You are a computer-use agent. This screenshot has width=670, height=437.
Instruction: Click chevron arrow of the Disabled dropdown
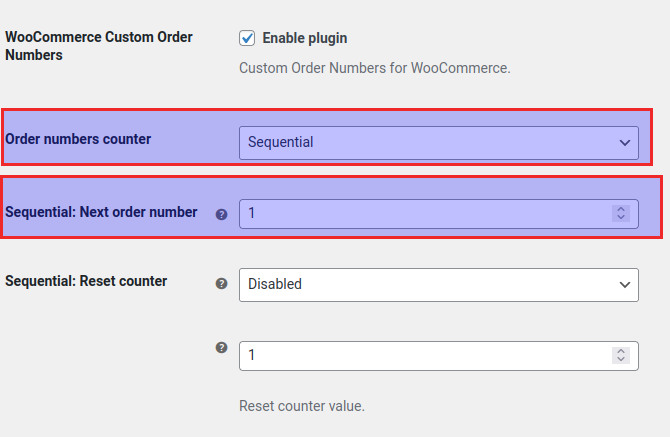pos(624,284)
